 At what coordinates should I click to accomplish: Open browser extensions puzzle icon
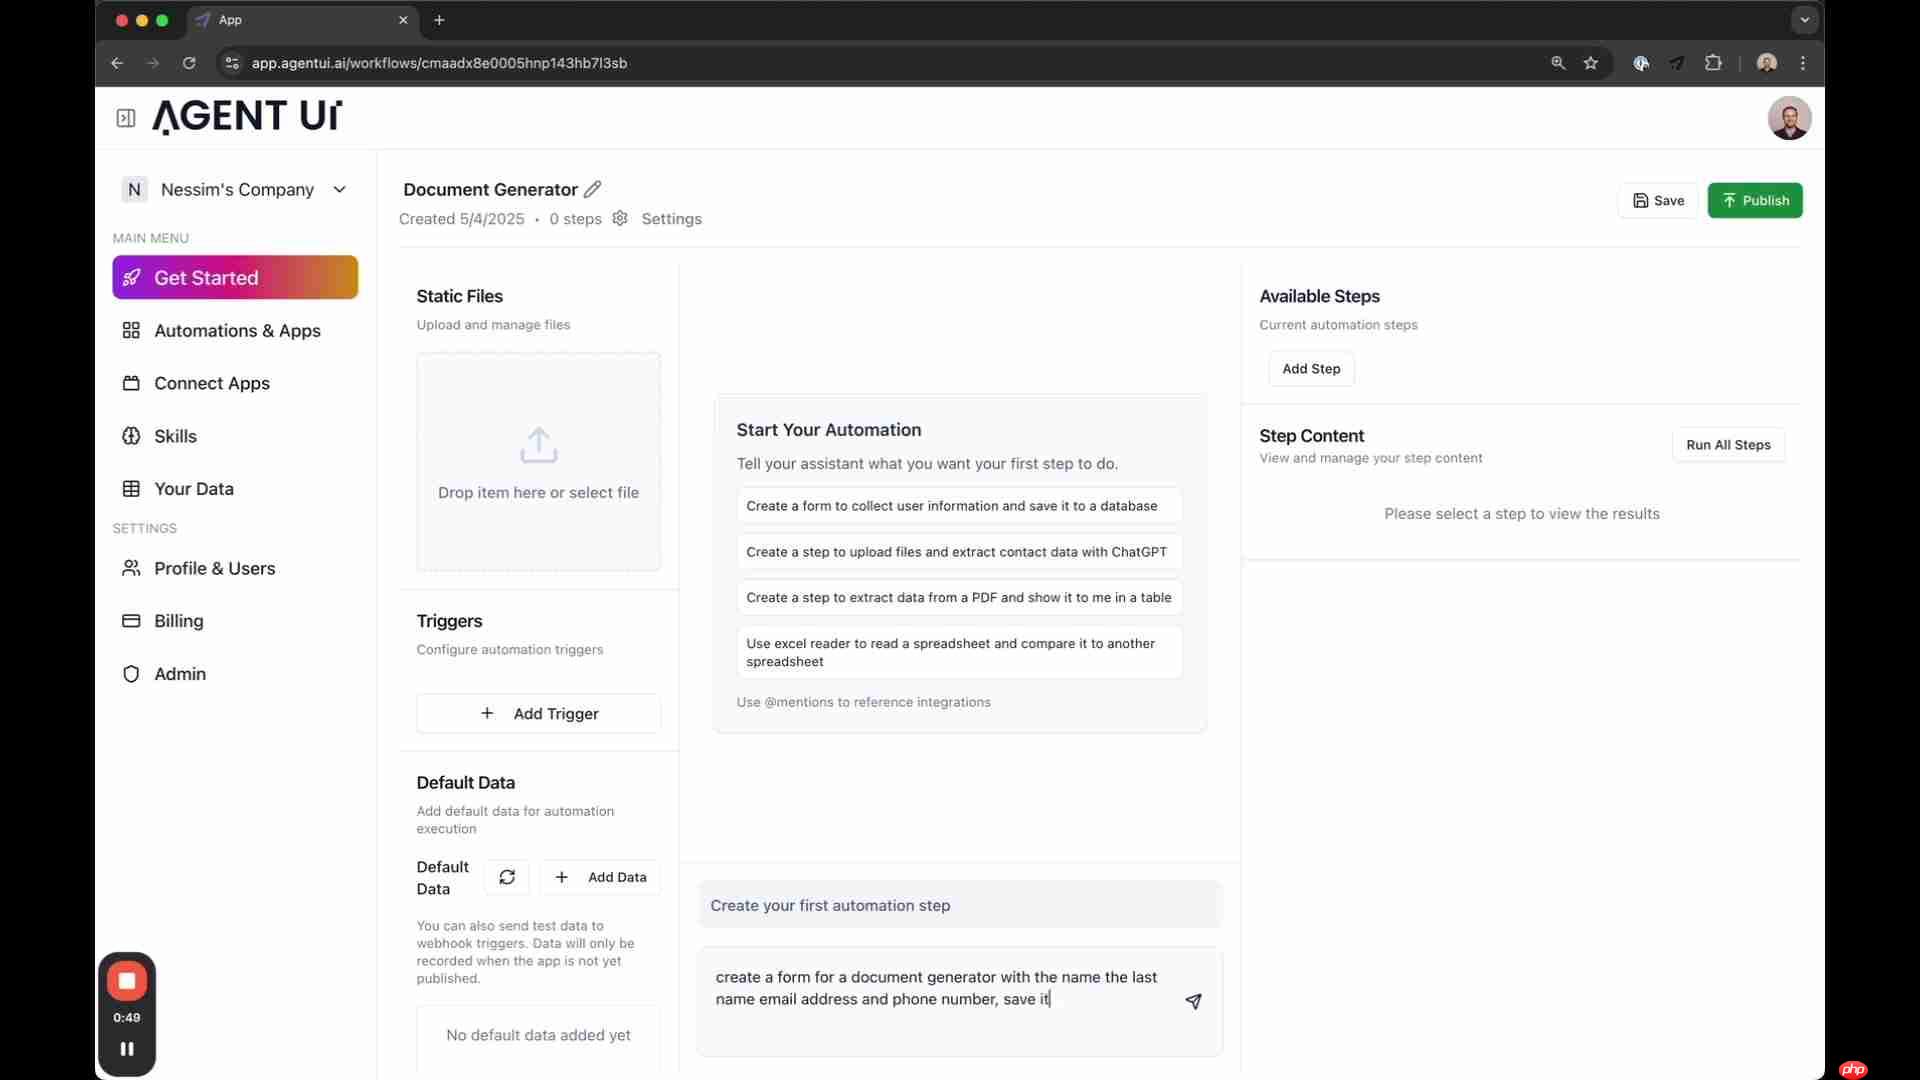tap(1713, 63)
